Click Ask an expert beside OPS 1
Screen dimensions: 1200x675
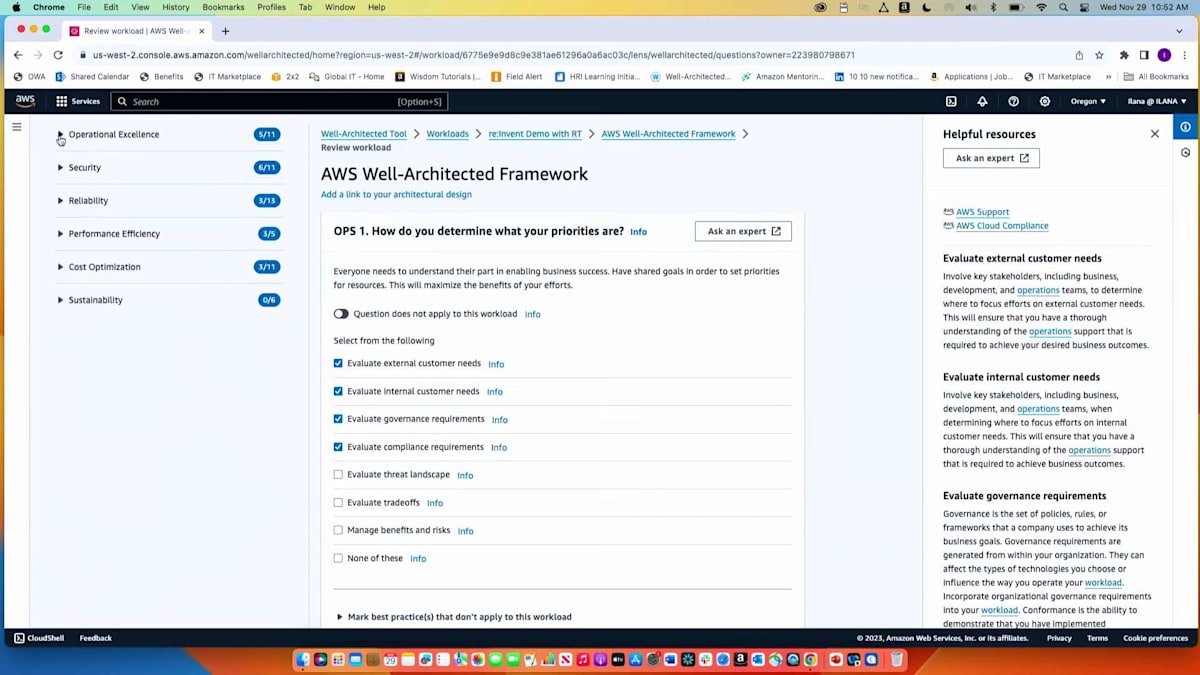[x=743, y=231]
